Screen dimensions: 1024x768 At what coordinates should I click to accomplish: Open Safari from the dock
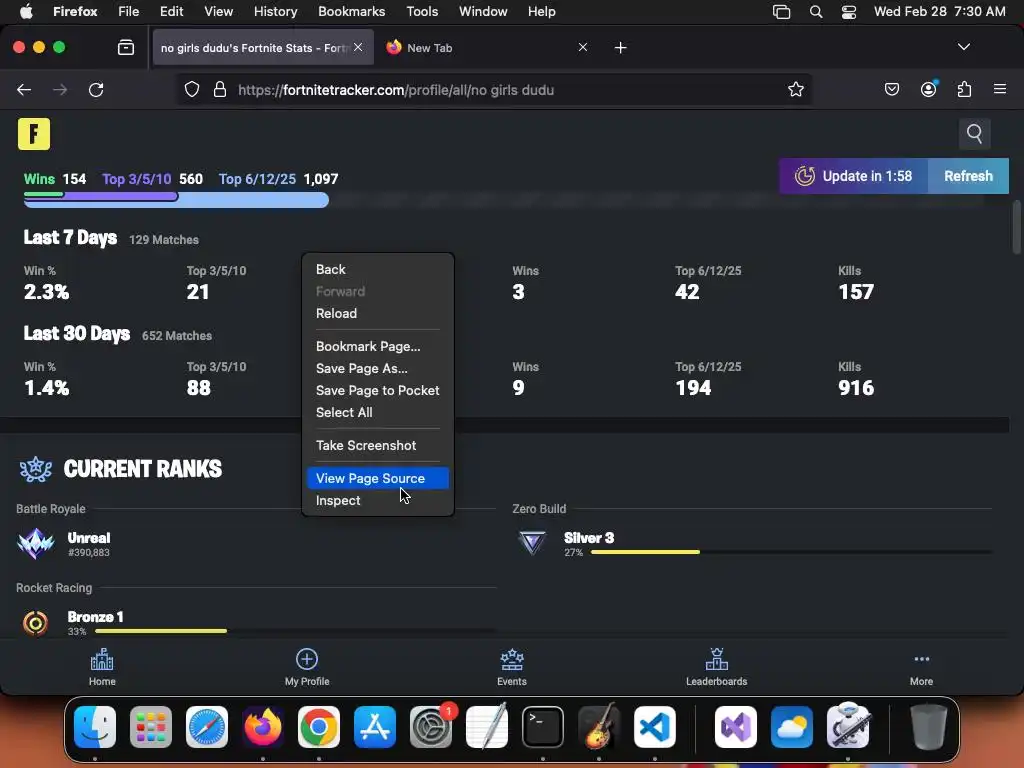(207, 727)
